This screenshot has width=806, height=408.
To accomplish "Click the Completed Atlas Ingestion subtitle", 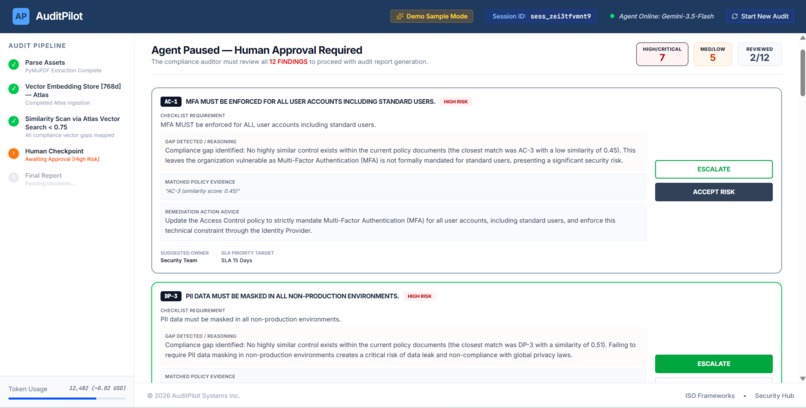I will coord(58,103).
